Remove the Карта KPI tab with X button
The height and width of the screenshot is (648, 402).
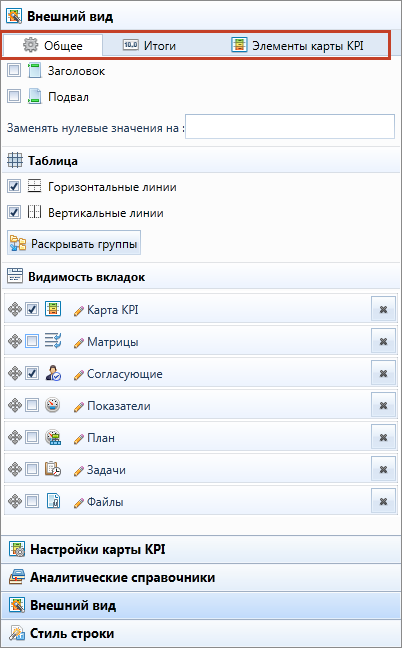pyautogui.click(x=383, y=309)
